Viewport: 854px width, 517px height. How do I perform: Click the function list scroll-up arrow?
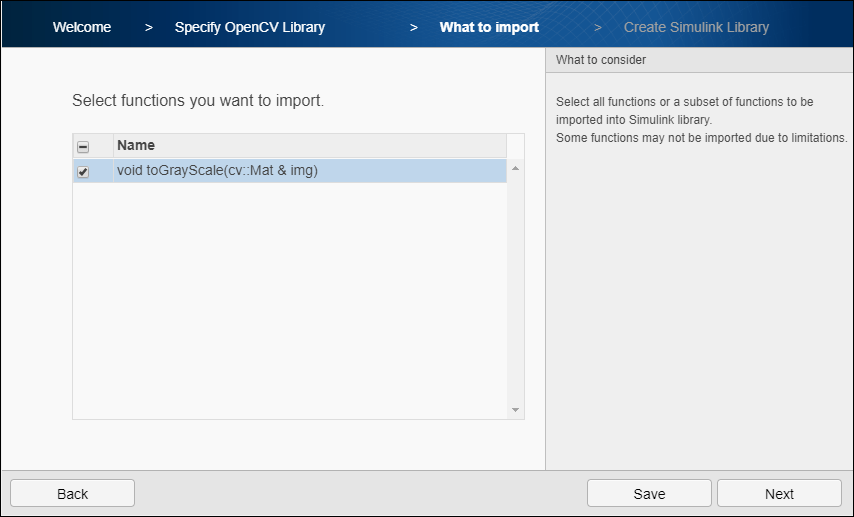pos(516,168)
